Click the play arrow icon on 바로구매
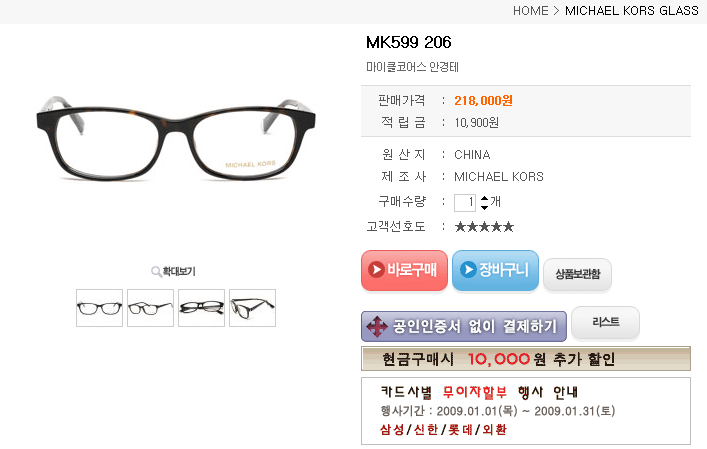707x449 pixels. [x=376, y=270]
